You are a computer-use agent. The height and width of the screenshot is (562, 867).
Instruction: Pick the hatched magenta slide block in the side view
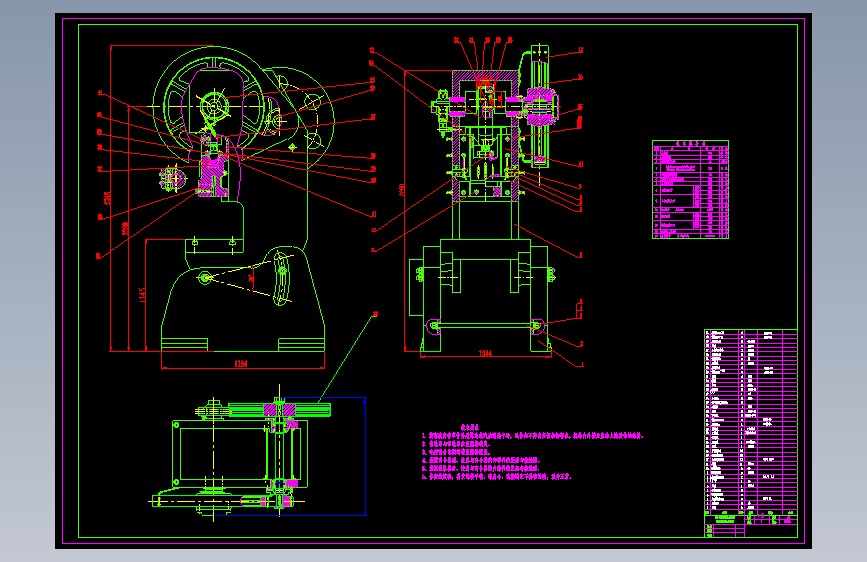[212, 175]
